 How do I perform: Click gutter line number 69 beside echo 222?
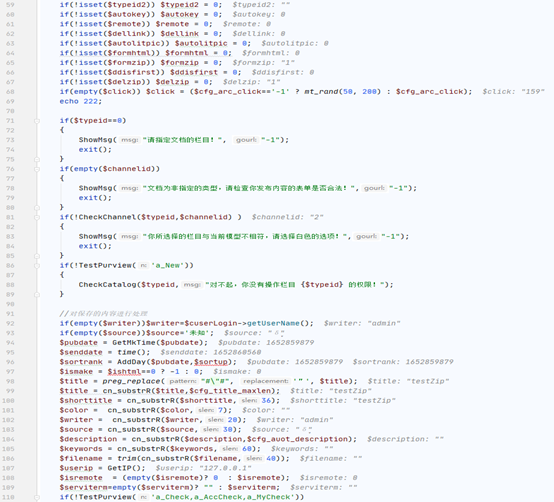coord(10,101)
